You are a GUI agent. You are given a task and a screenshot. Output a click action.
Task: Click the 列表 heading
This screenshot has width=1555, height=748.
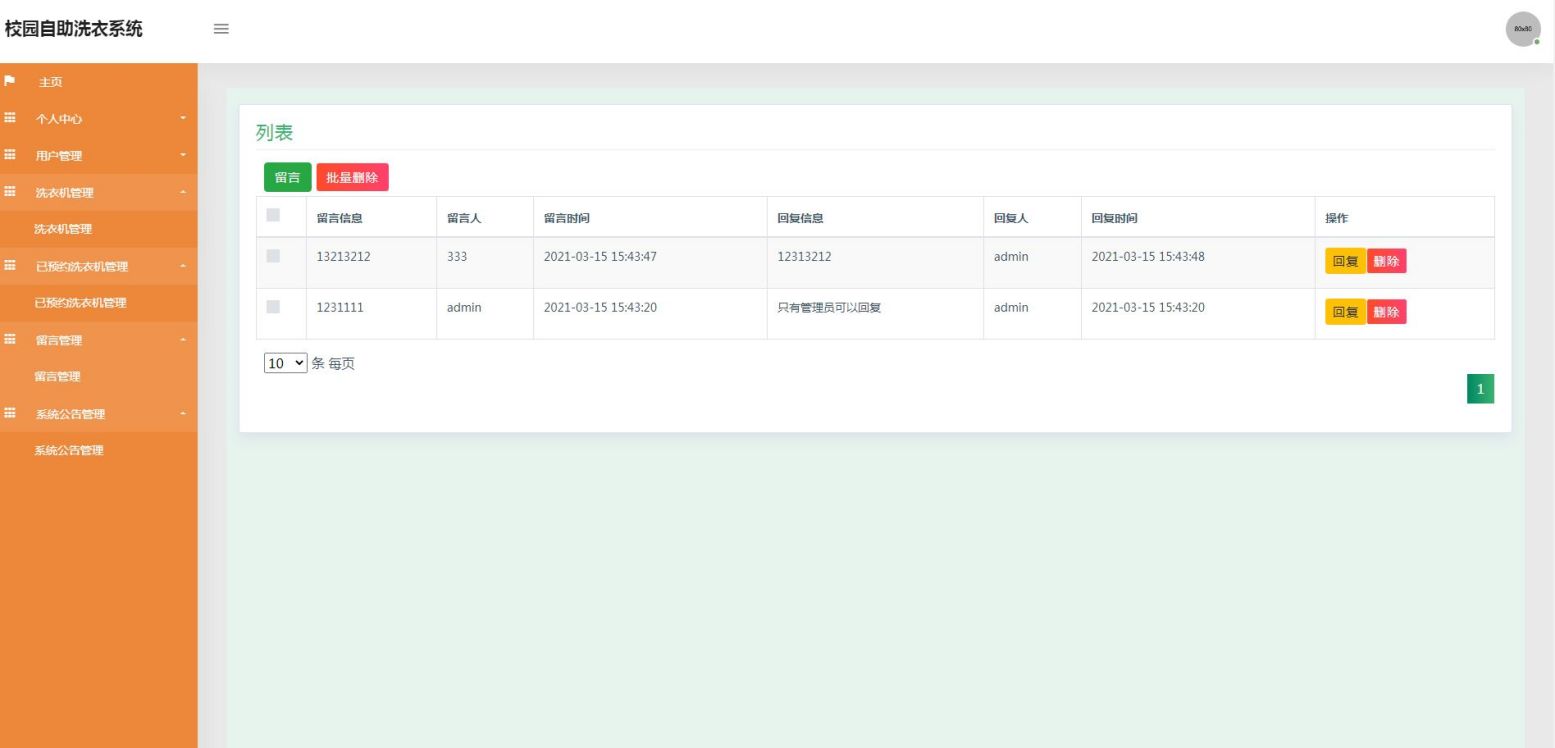point(274,133)
